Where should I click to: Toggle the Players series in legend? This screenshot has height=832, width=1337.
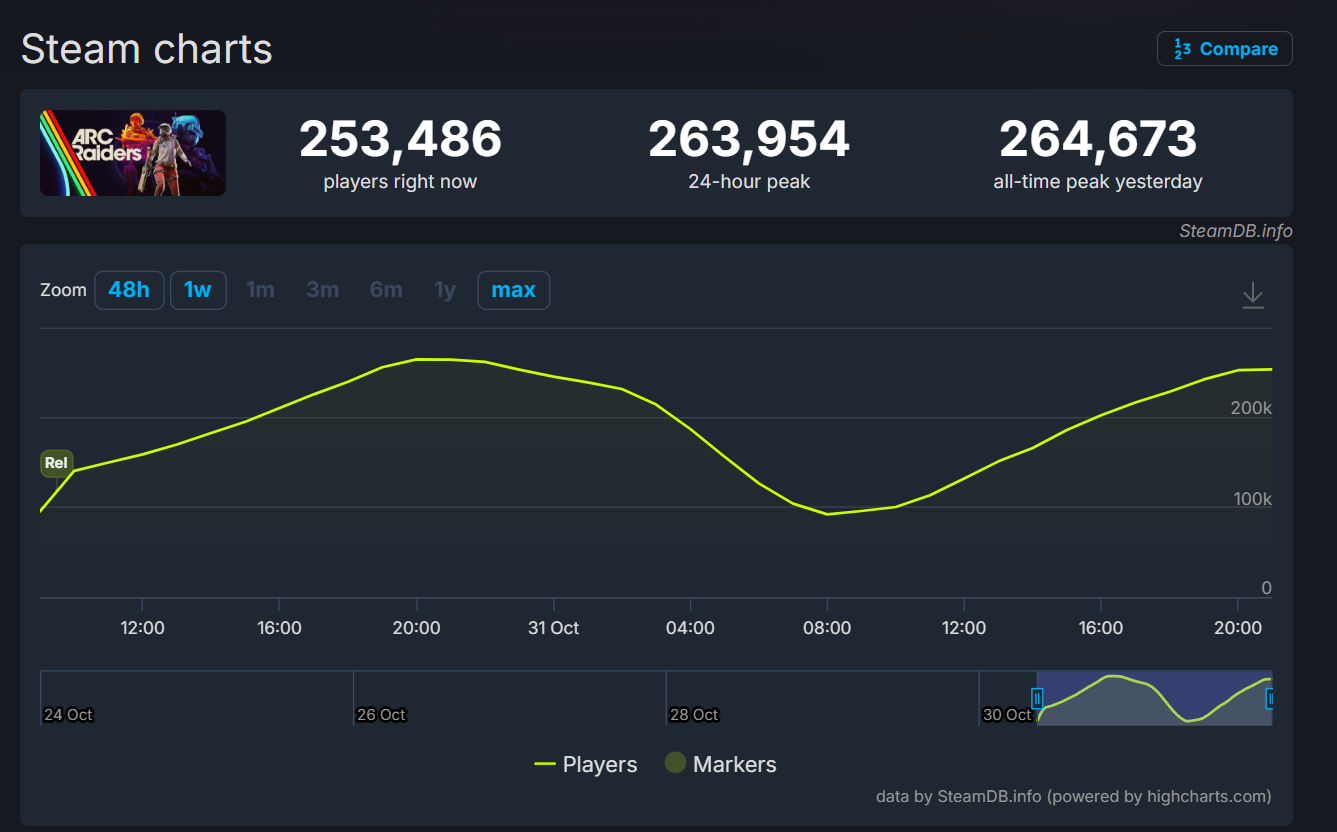tap(586, 765)
